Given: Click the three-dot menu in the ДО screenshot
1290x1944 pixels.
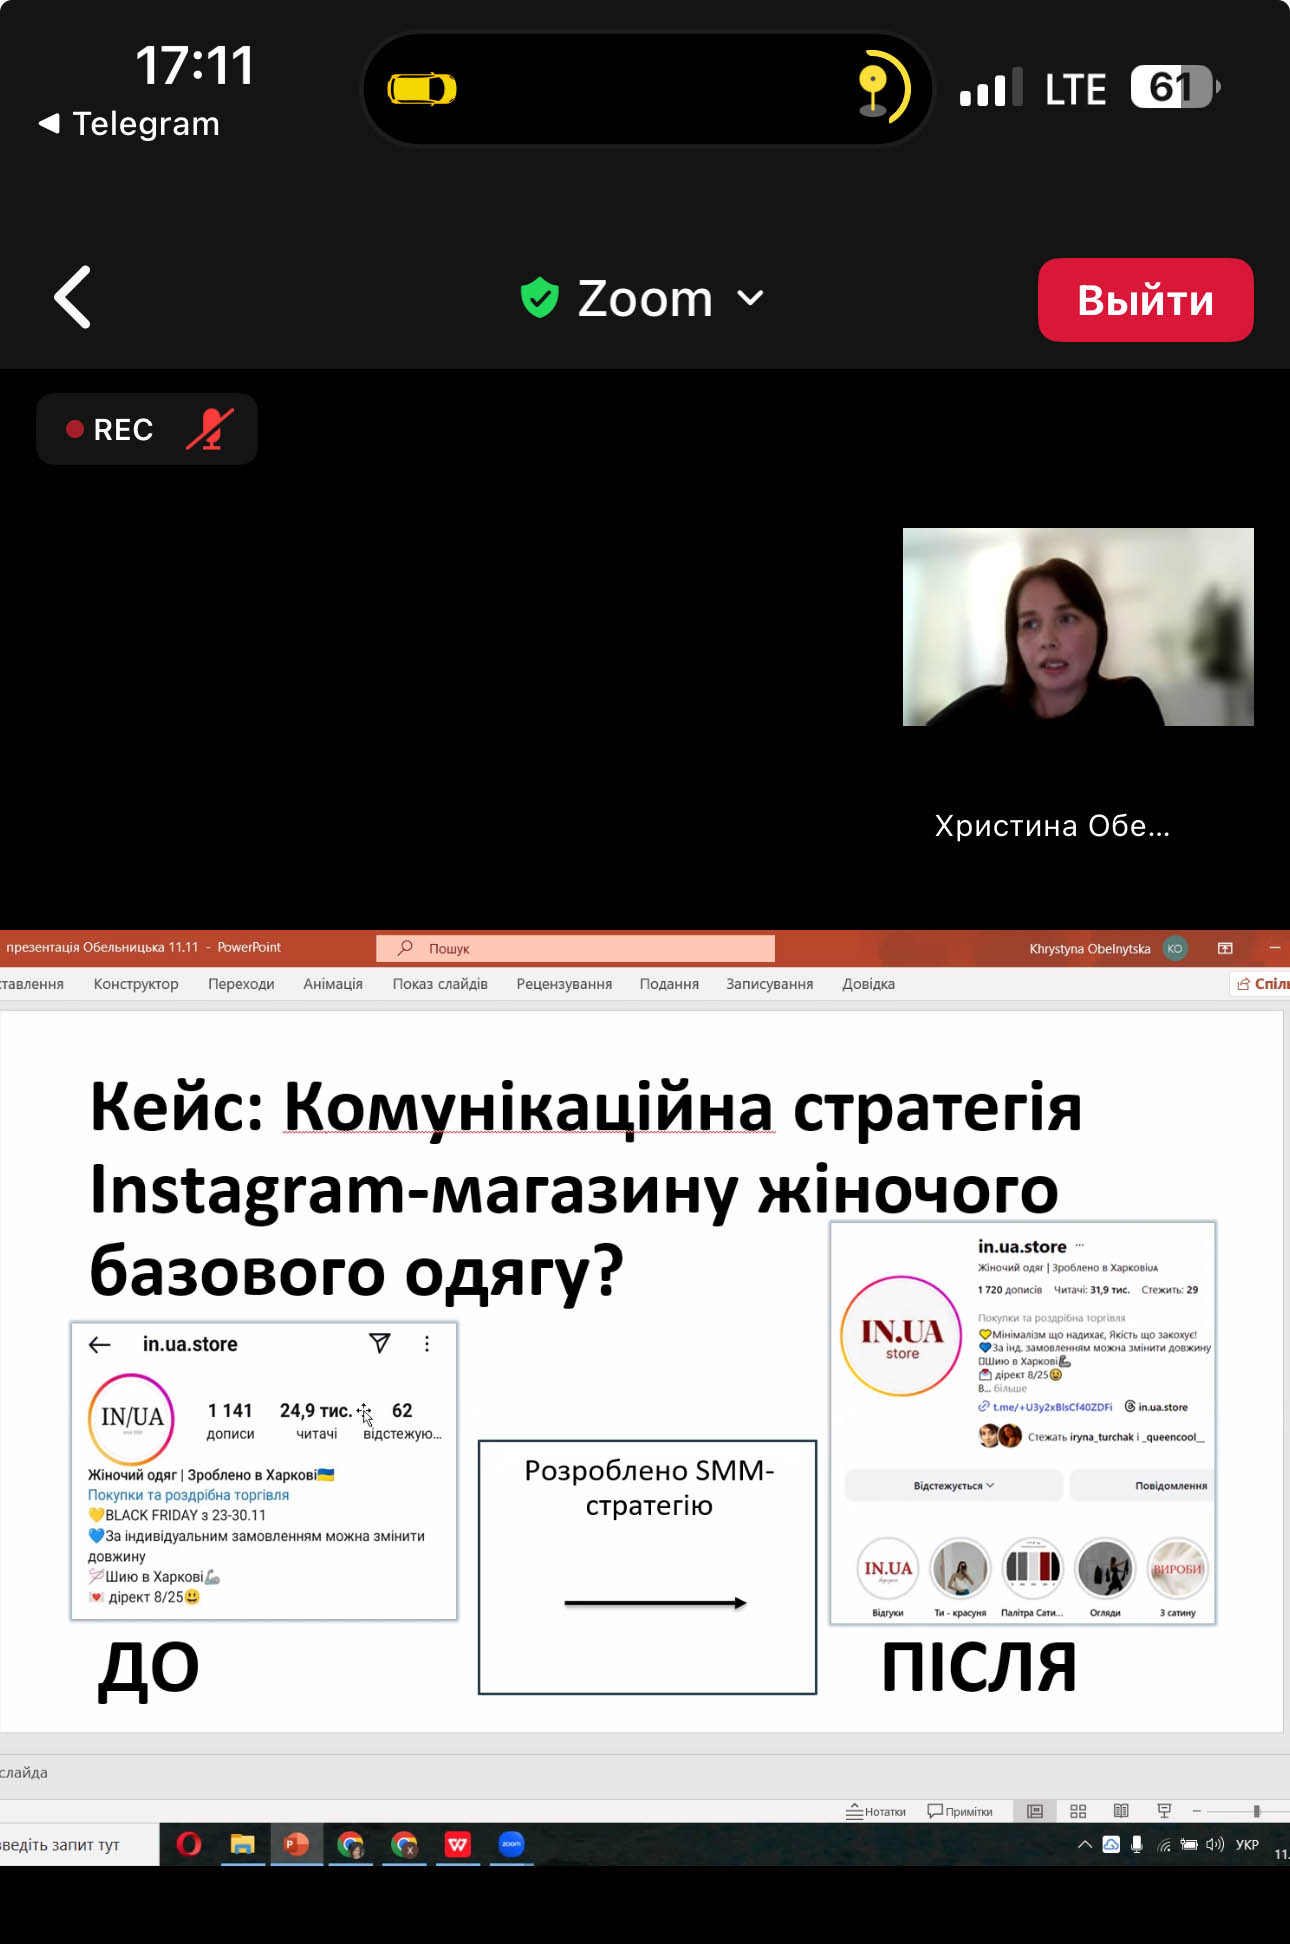Looking at the screenshot, I should [x=427, y=1344].
